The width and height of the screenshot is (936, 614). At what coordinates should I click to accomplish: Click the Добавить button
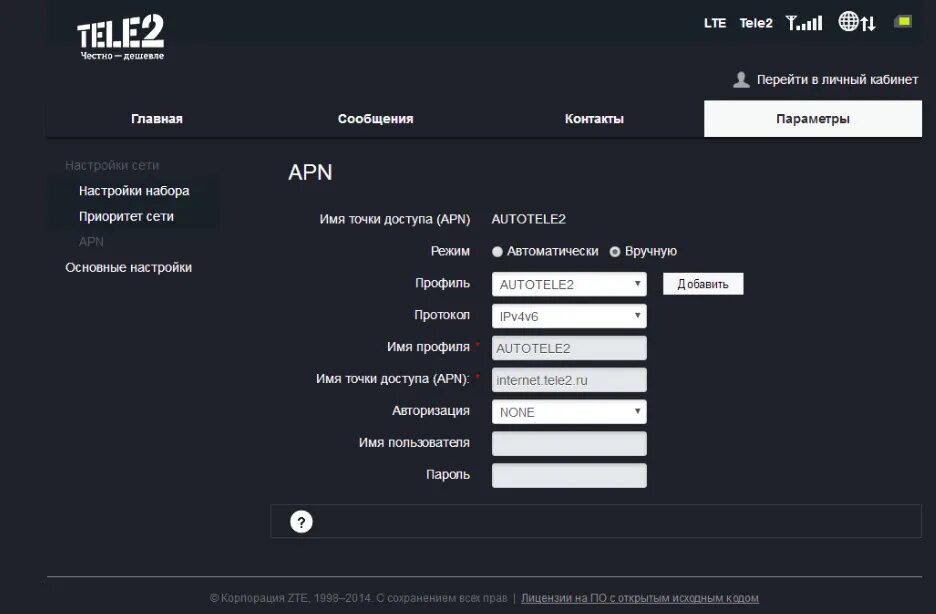pos(703,284)
